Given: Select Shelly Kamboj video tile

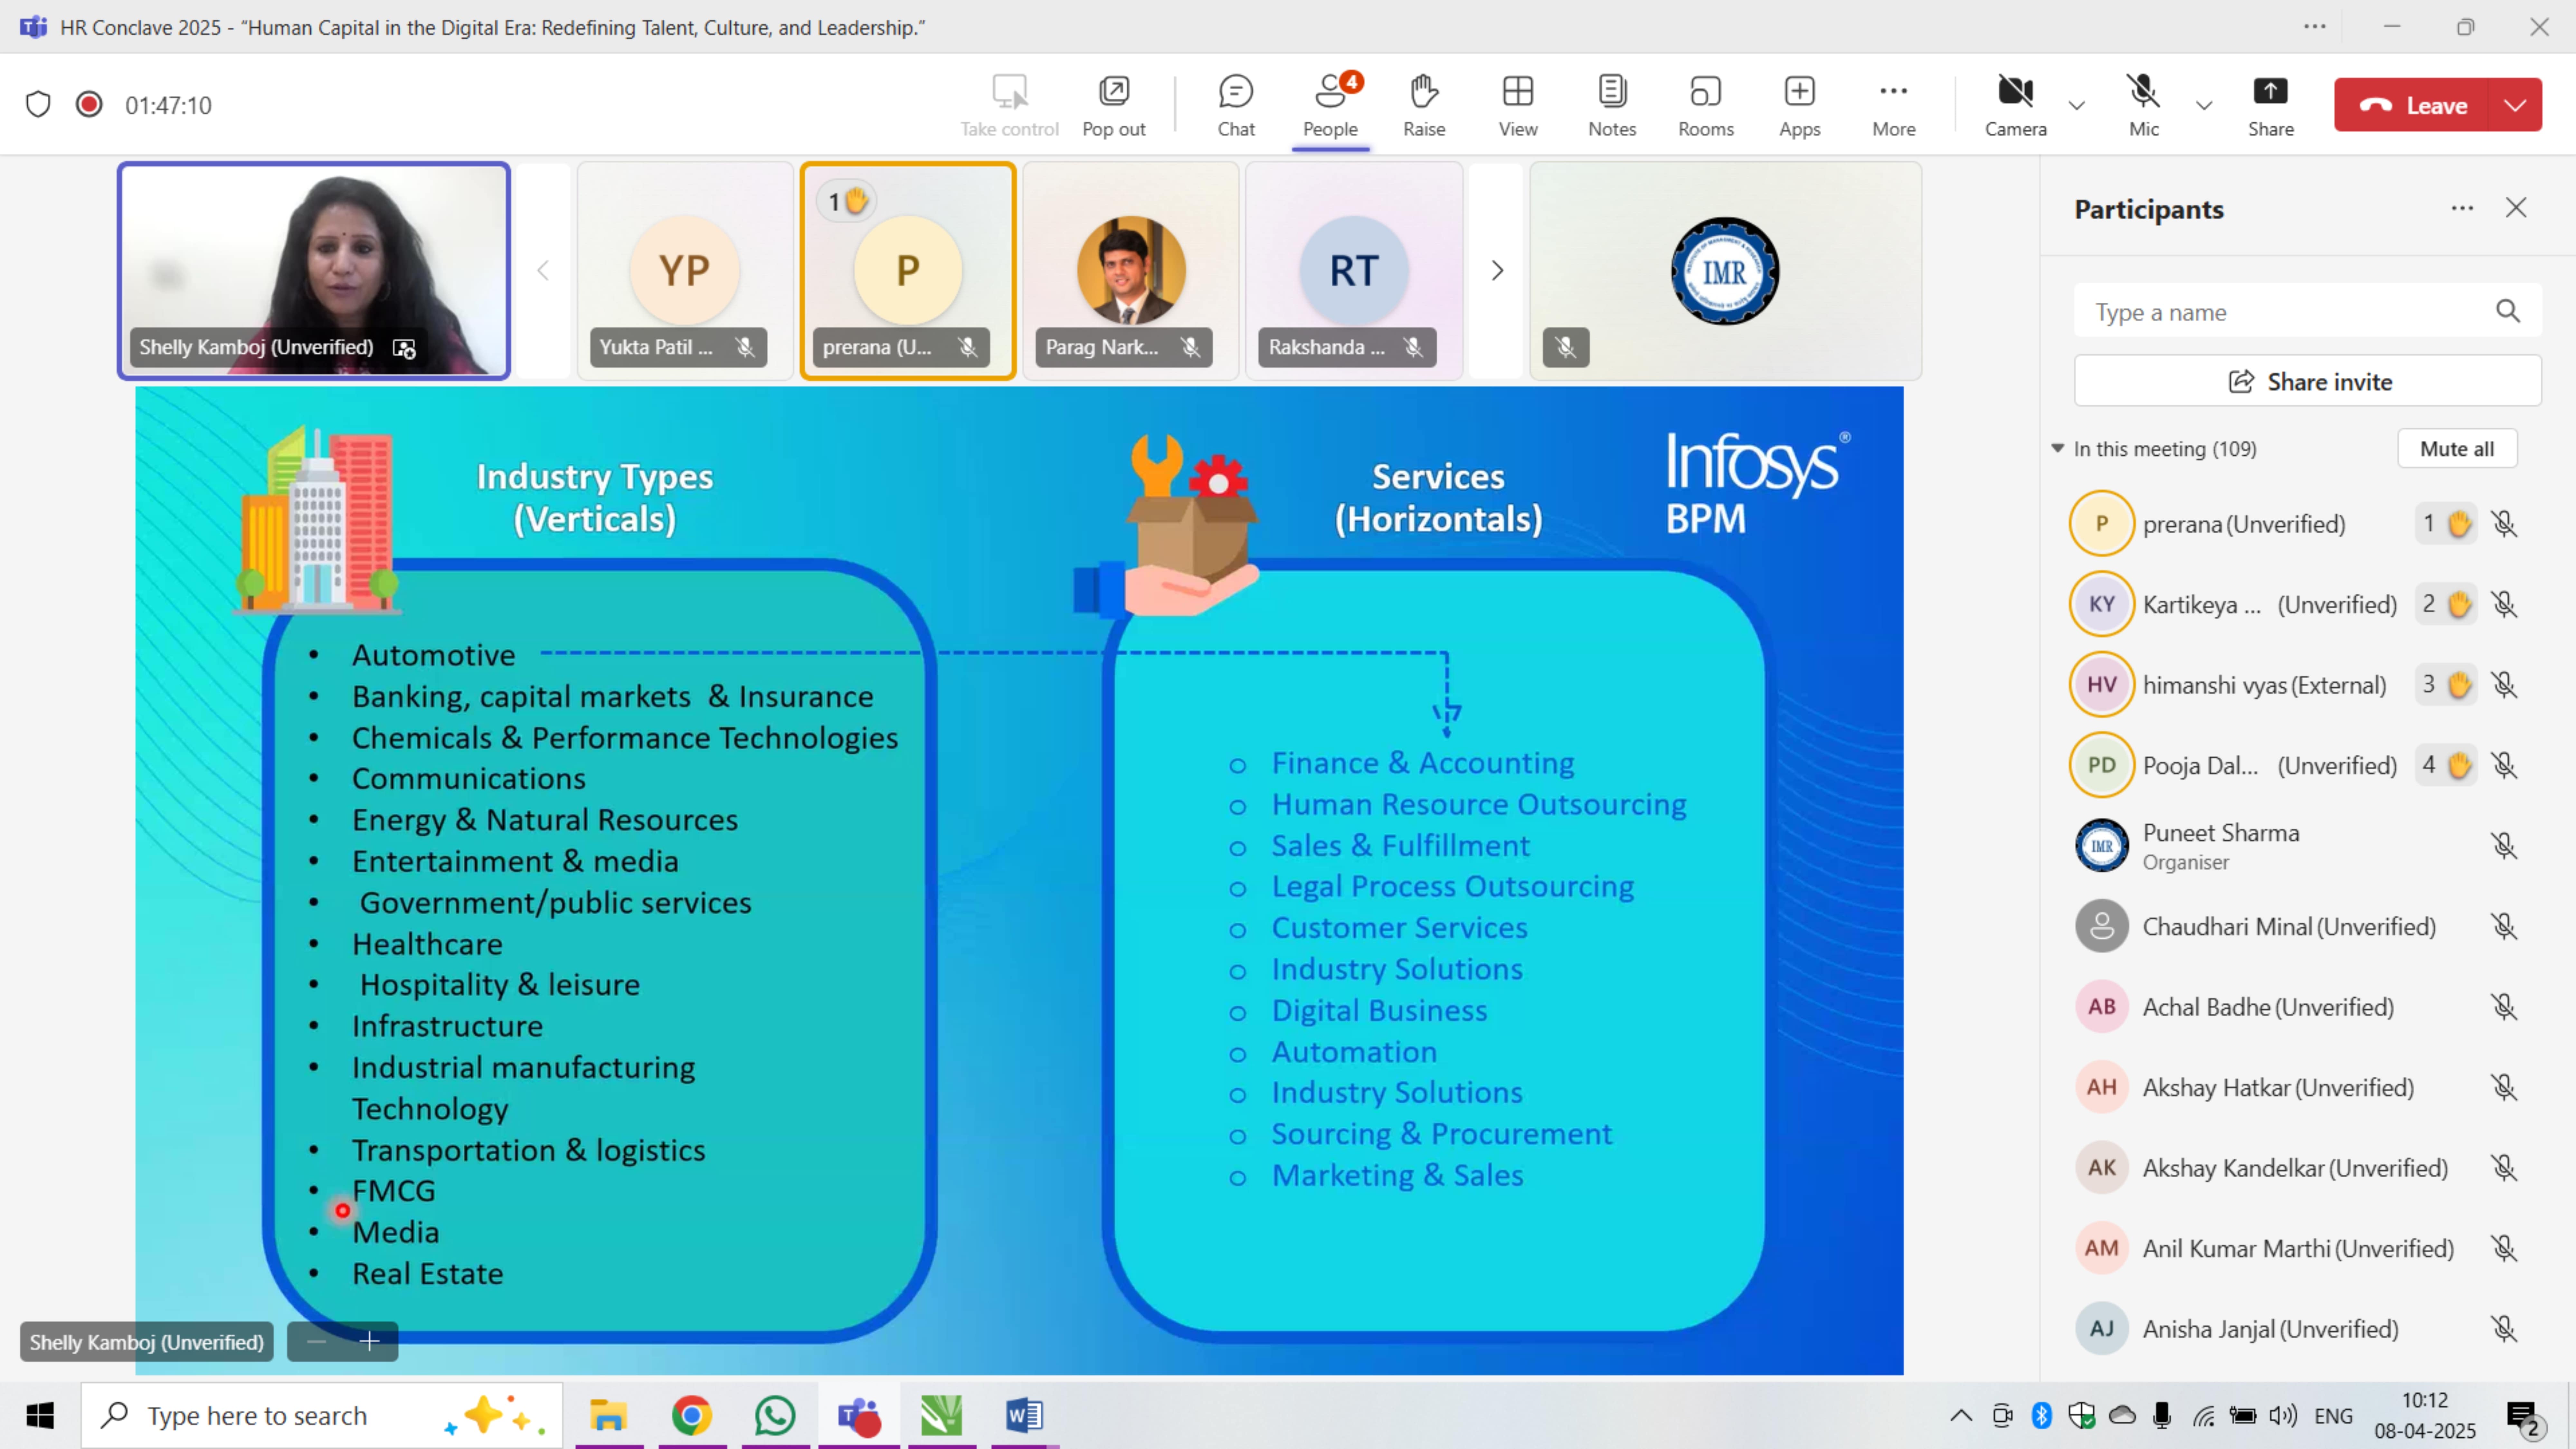Looking at the screenshot, I should tap(314, 271).
